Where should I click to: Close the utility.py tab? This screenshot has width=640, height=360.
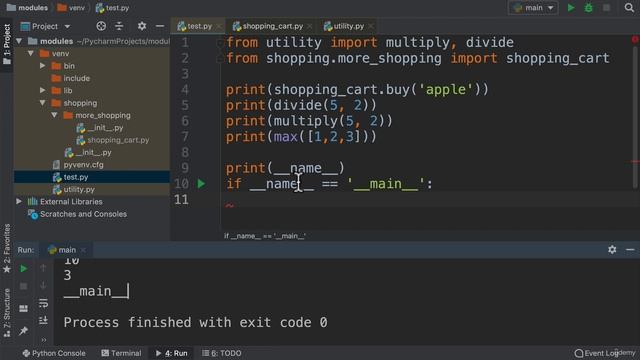[371, 27]
